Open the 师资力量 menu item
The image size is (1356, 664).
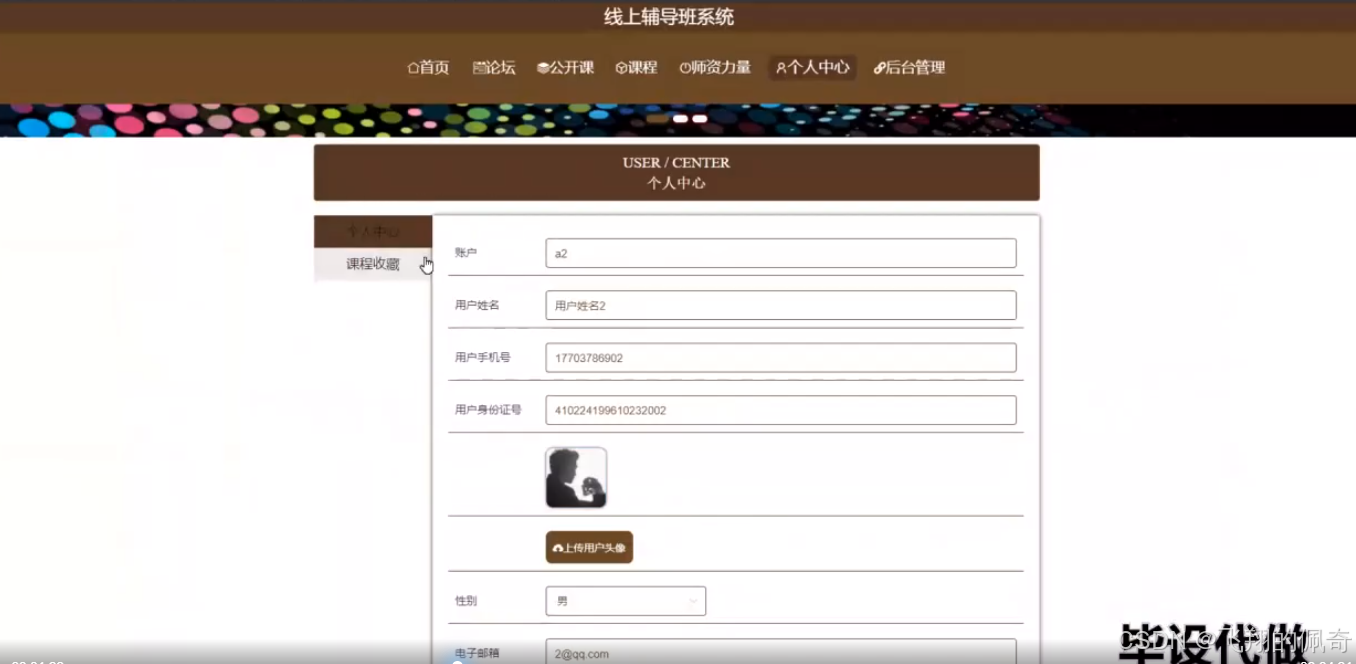coord(715,68)
